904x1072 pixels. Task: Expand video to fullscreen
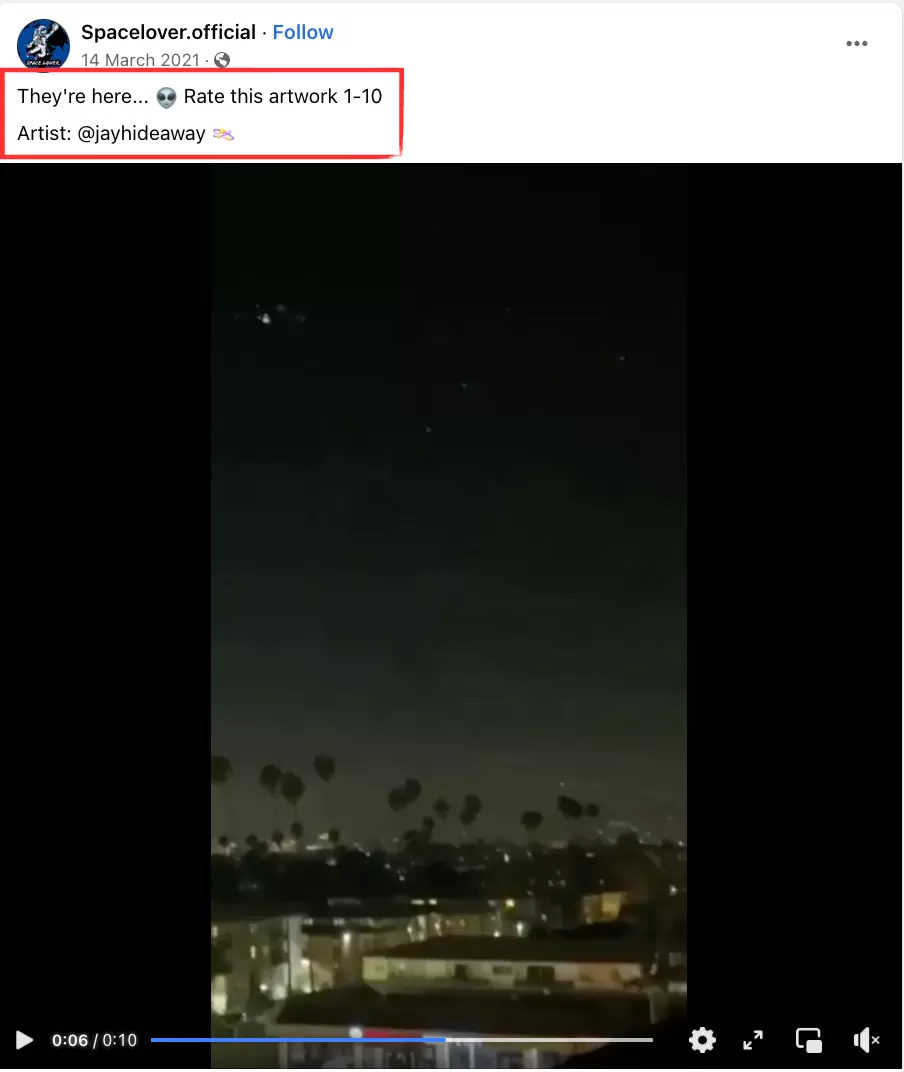753,1040
